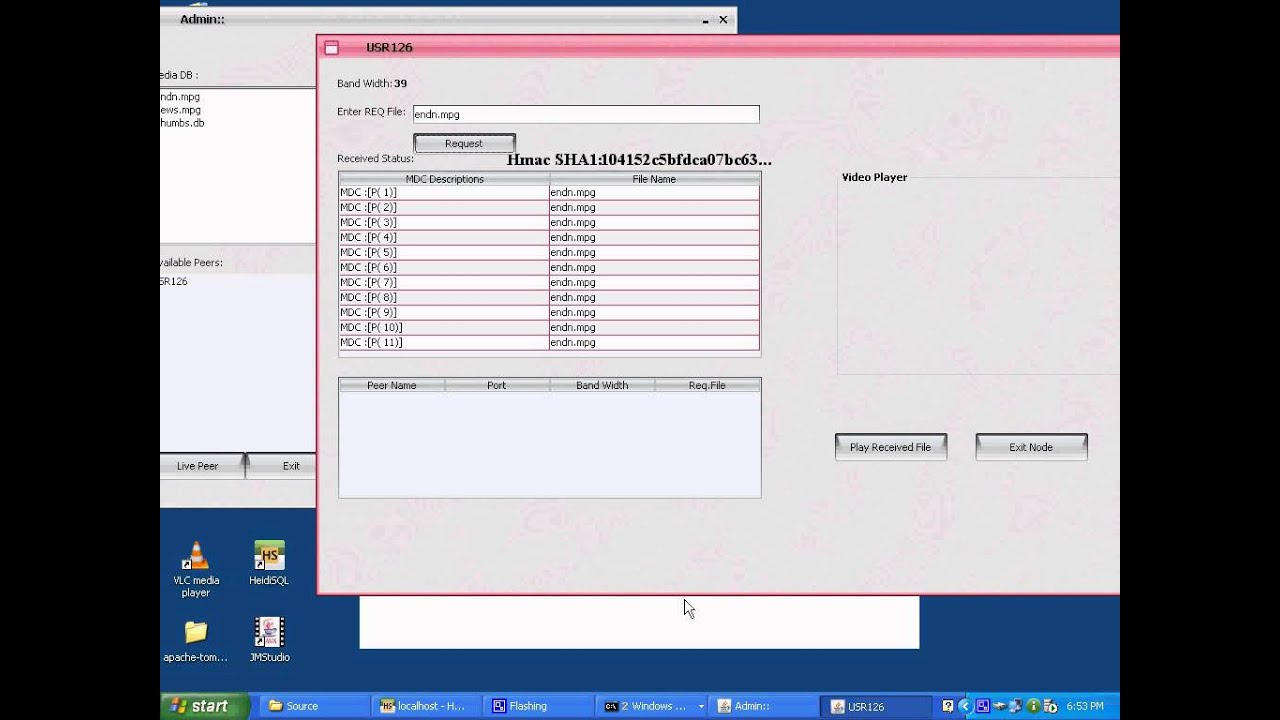Click MDC Descriptions column header

tap(444, 179)
